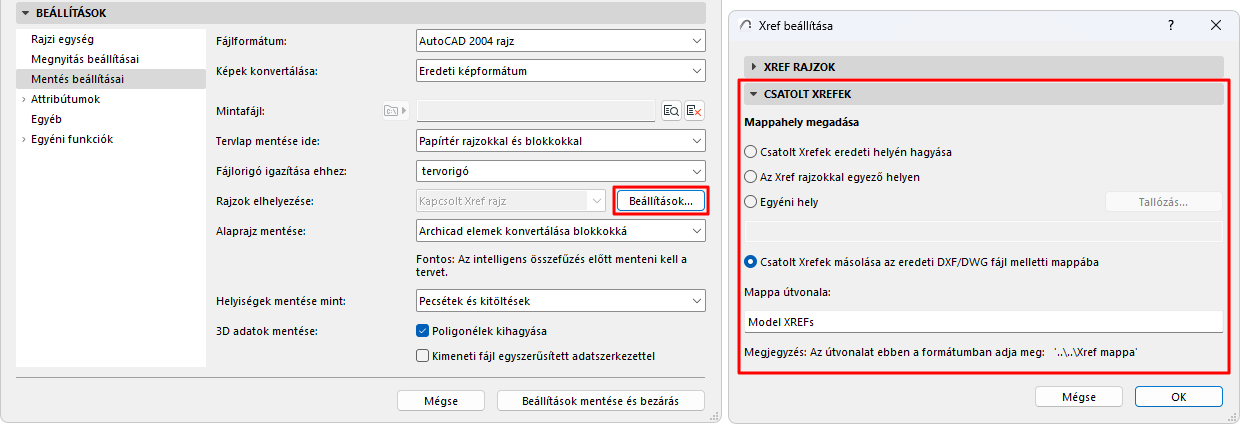Enable Kimeneti fájl egyszerűsített adatszerkezettel checkbox
This screenshot has height=424, width=1240.
pos(422,356)
